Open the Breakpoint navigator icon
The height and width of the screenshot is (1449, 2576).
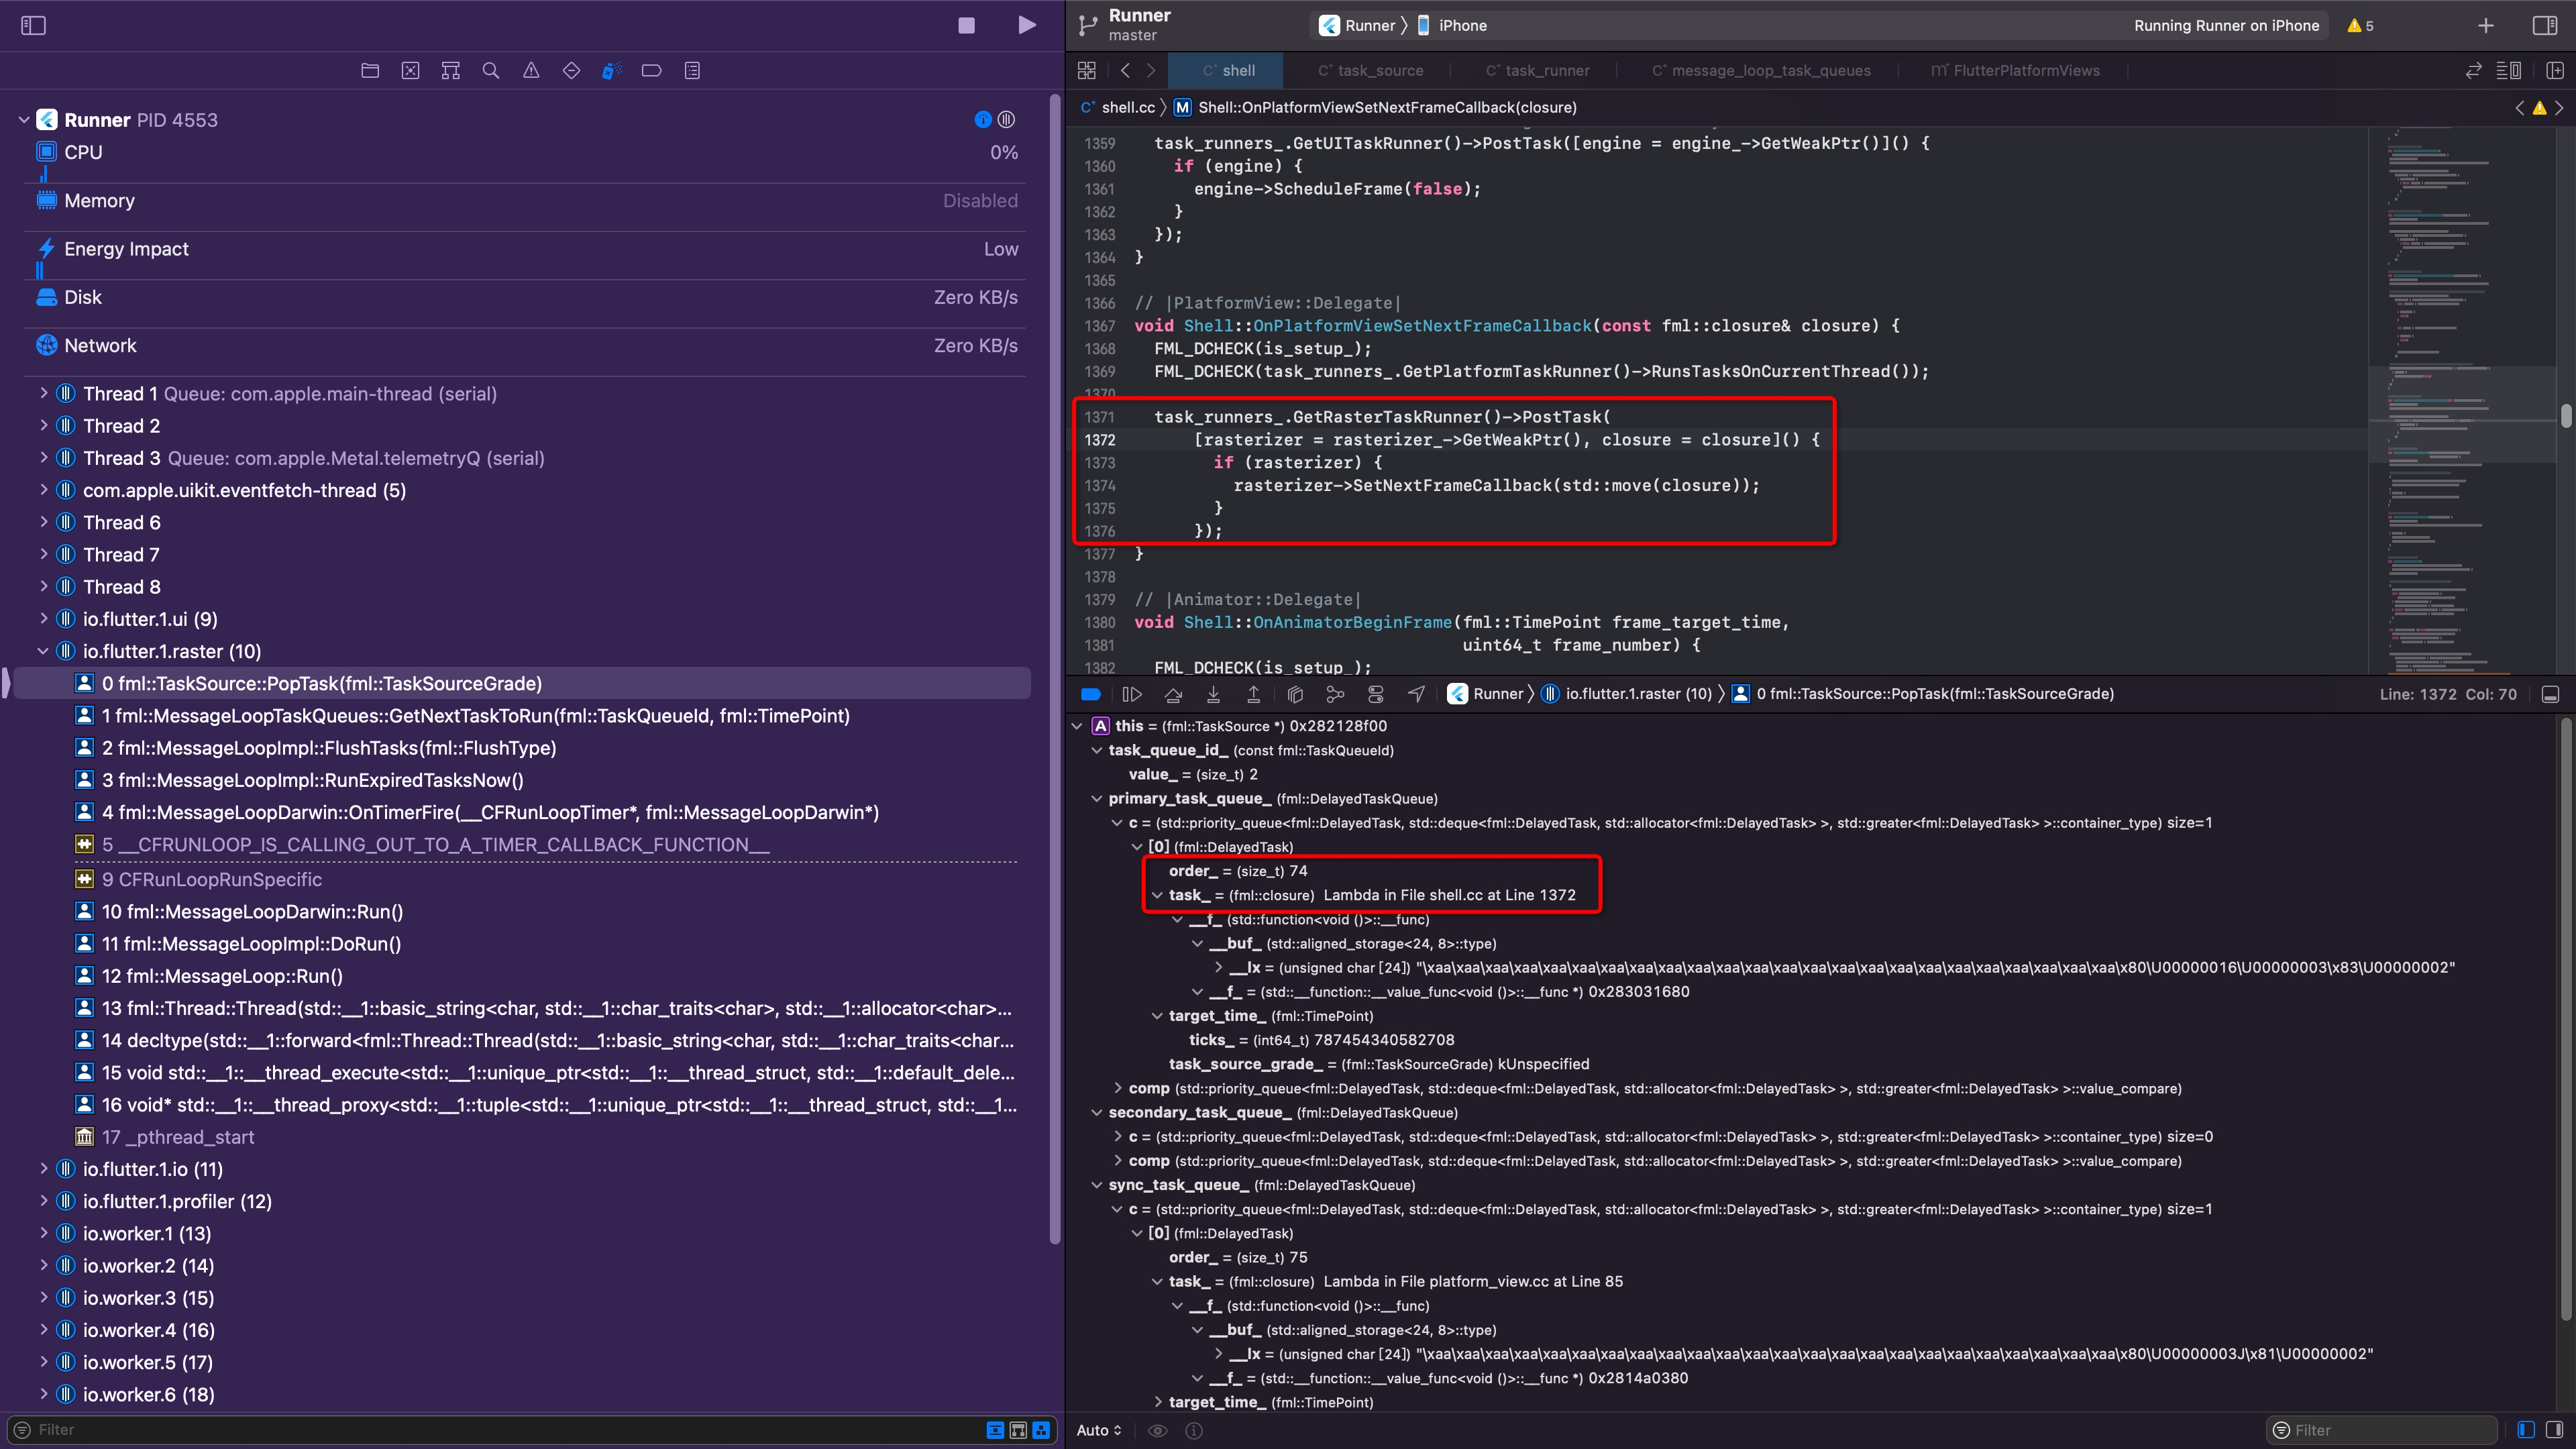click(651, 70)
